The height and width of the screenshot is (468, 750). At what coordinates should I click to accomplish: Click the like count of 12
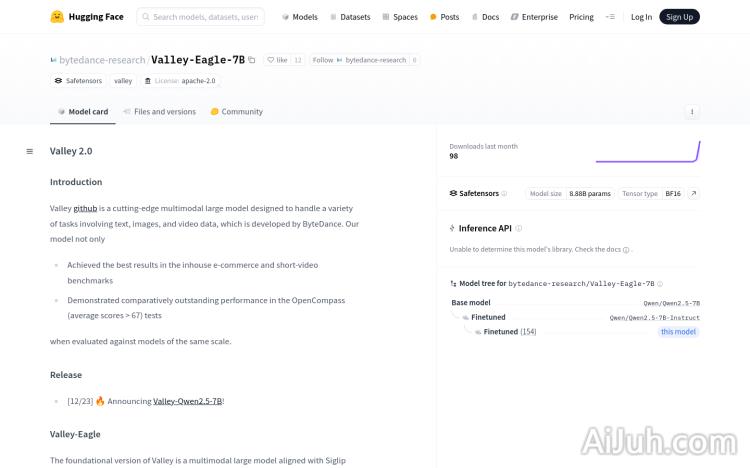tap(298, 60)
